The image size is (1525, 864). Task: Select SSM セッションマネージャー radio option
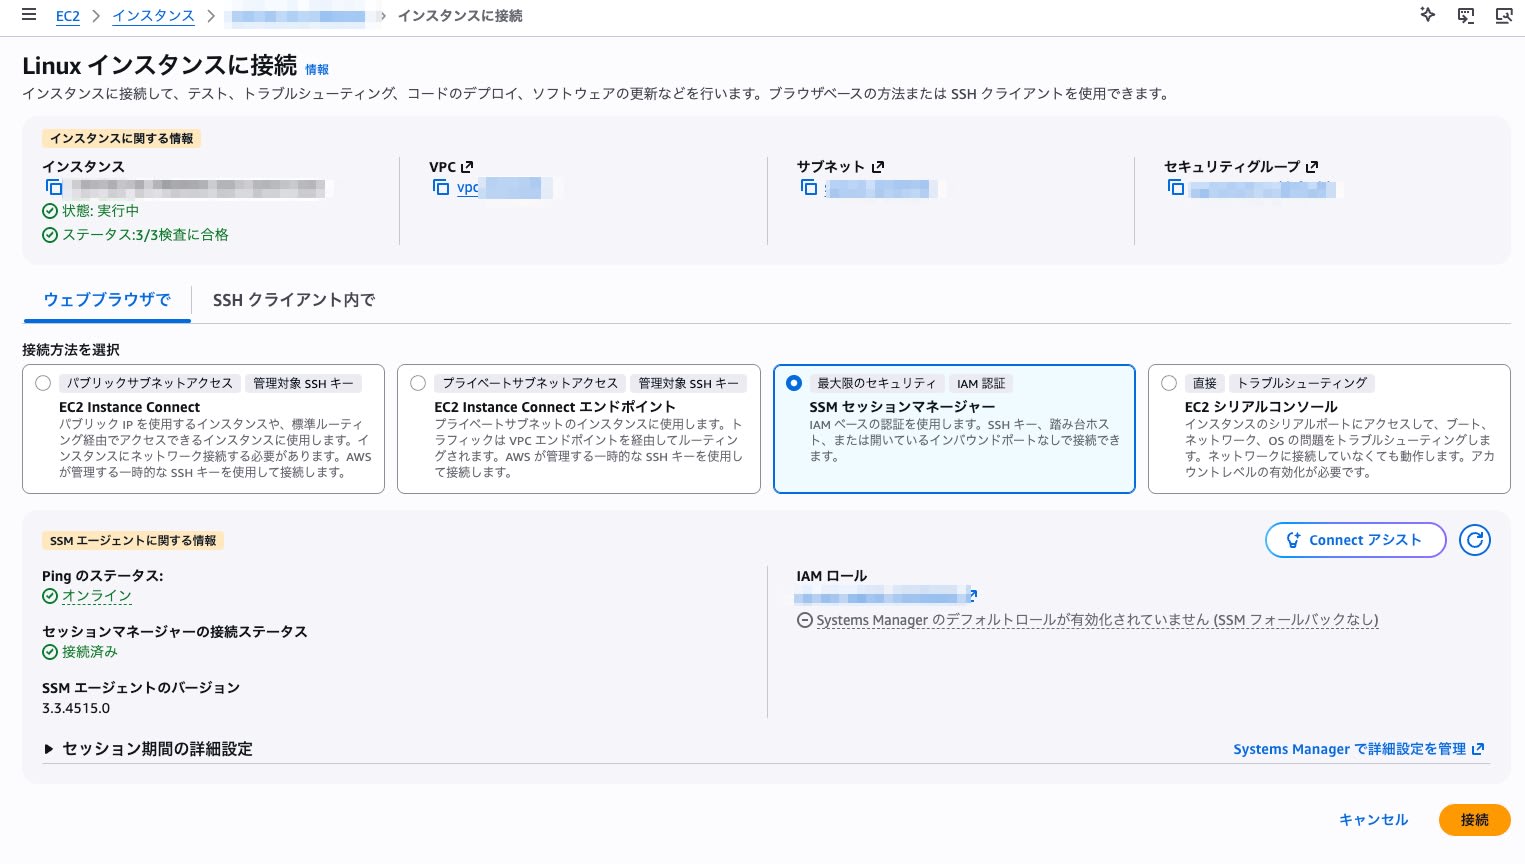[x=794, y=383]
